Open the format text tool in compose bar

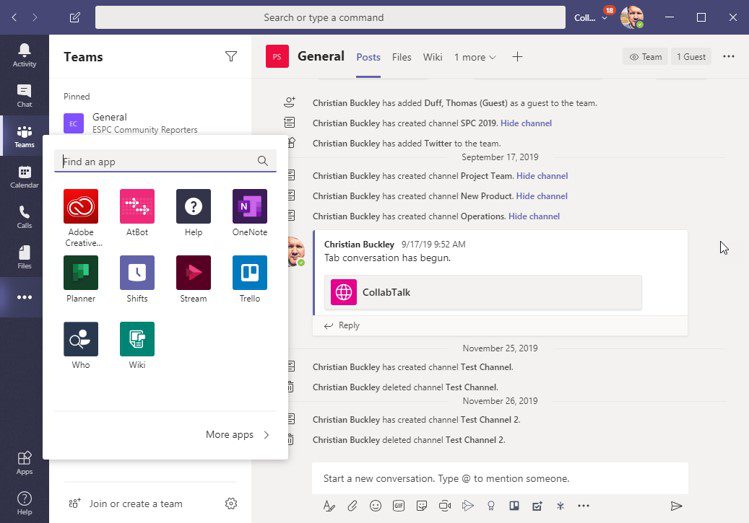[329, 506]
